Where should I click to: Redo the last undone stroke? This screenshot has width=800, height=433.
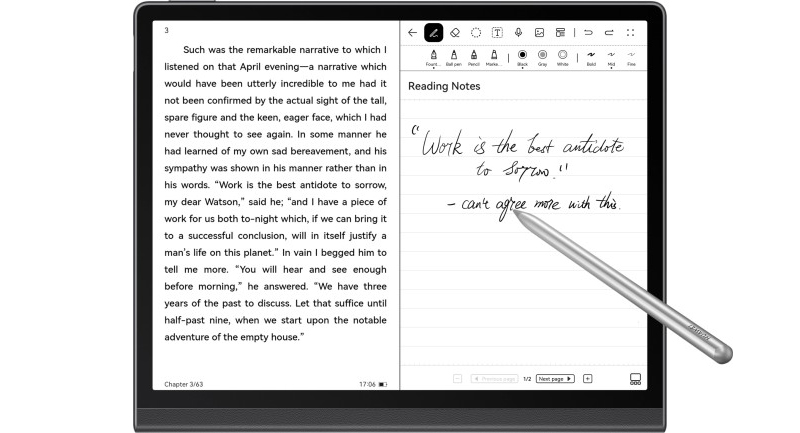pos(609,32)
